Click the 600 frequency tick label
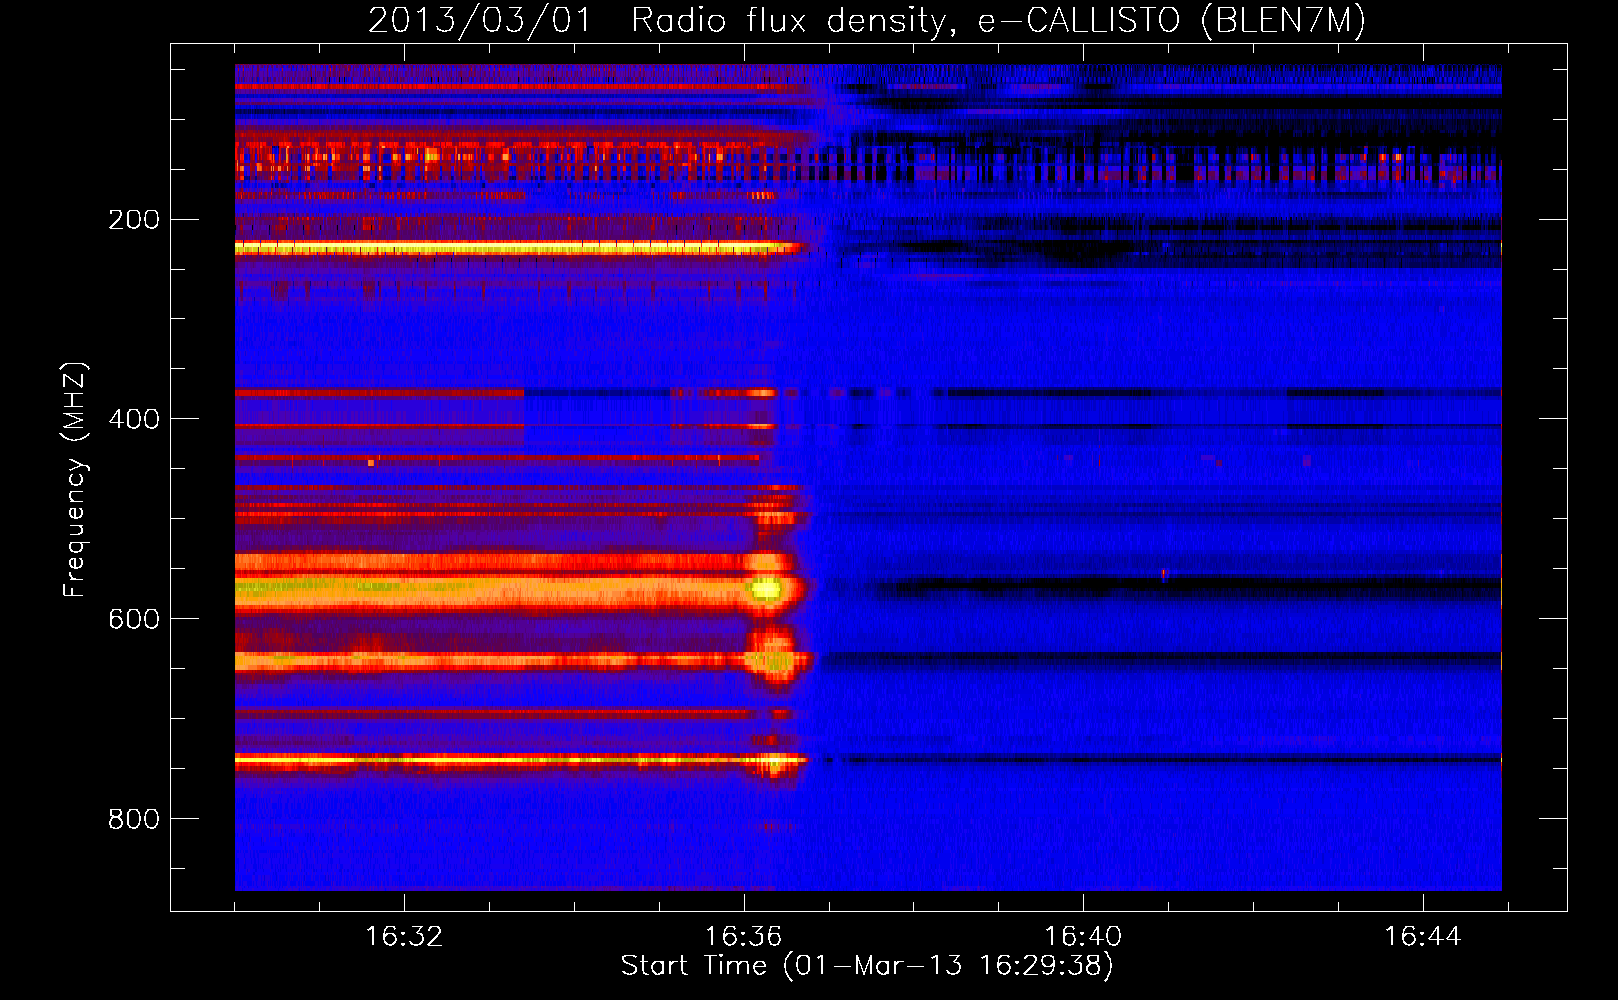The height and width of the screenshot is (1000, 1618). click(134, 619)
